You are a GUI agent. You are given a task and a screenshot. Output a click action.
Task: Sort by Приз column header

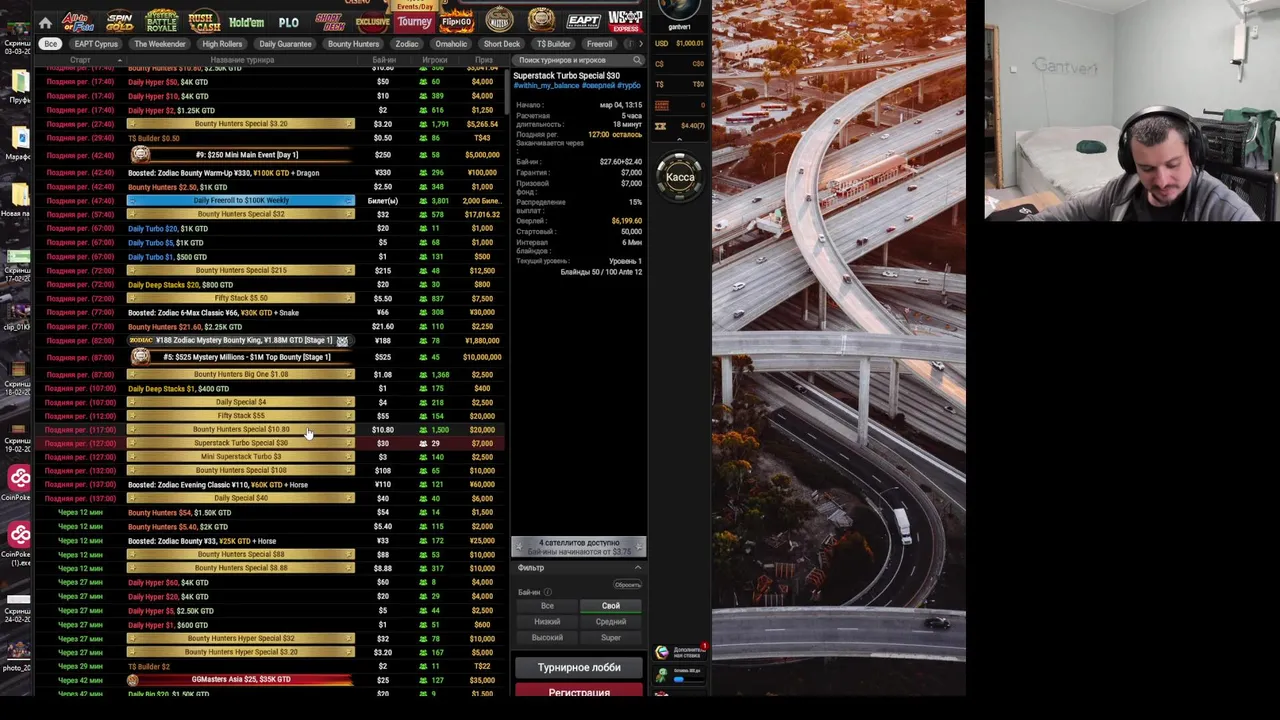[x=484, y=60]
